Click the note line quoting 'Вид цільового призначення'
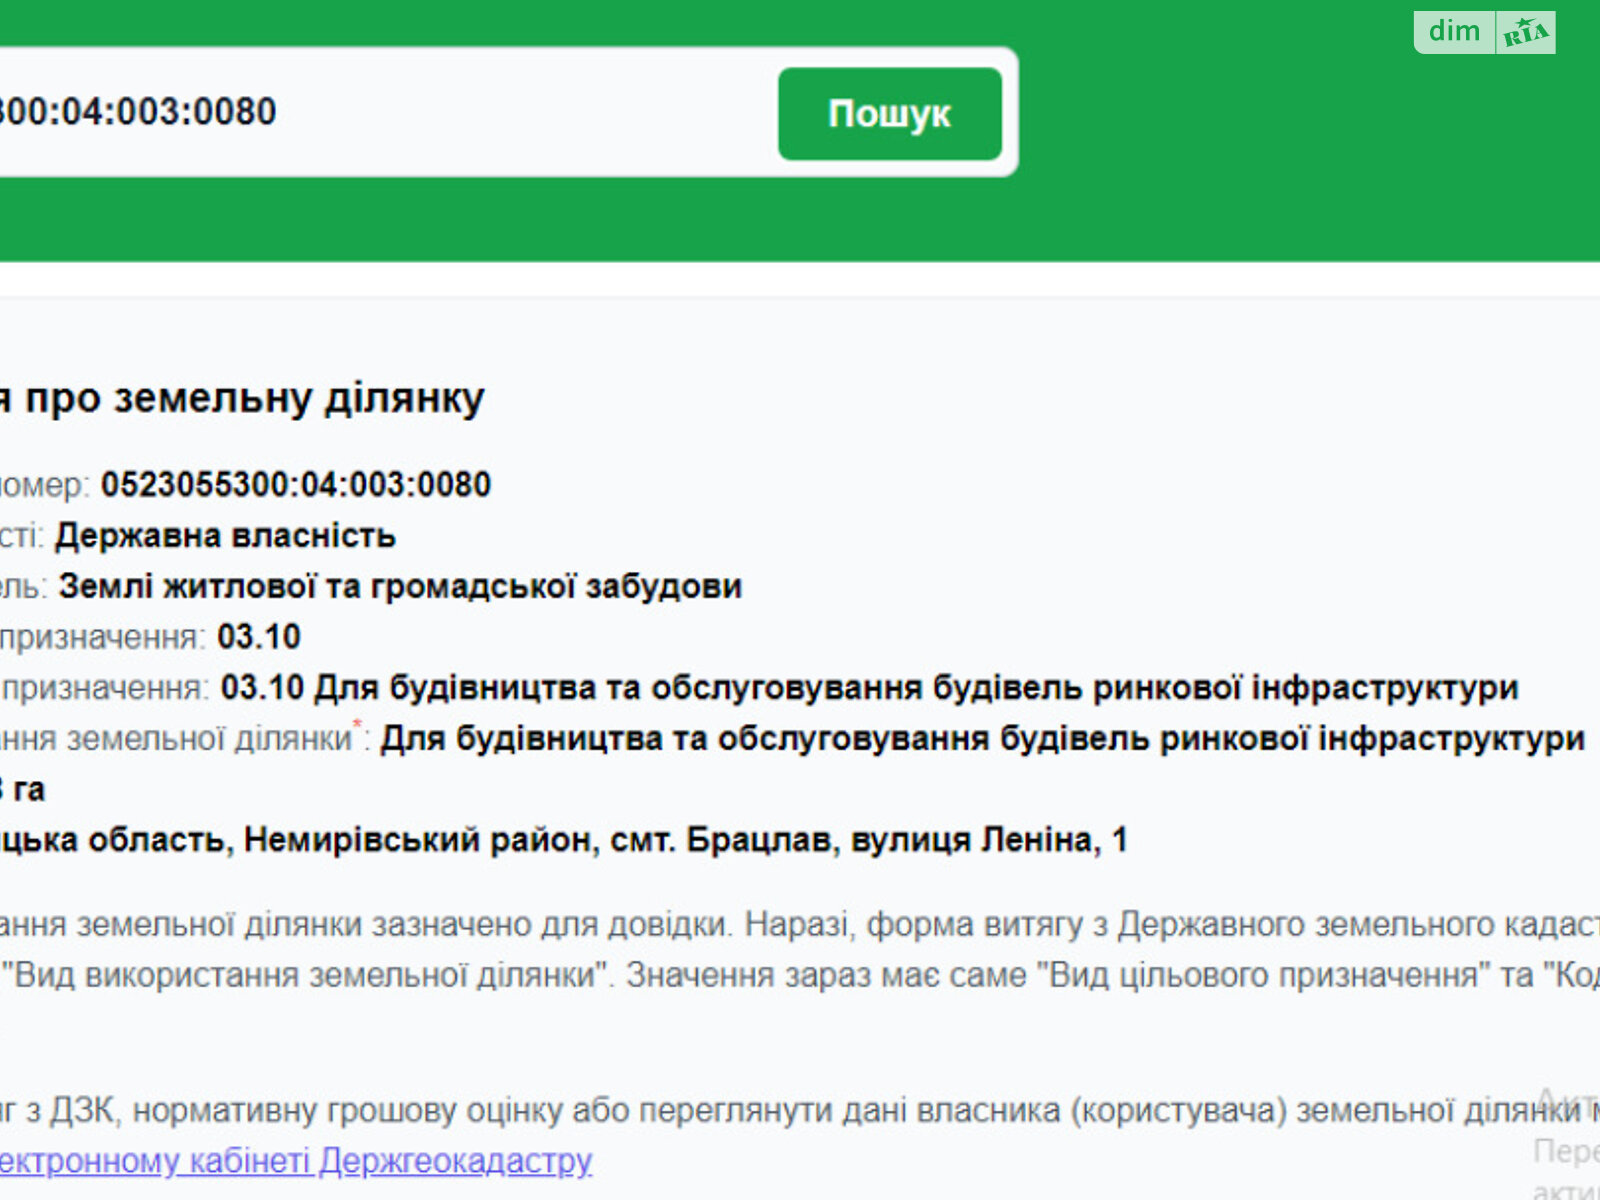 point(800,976)
